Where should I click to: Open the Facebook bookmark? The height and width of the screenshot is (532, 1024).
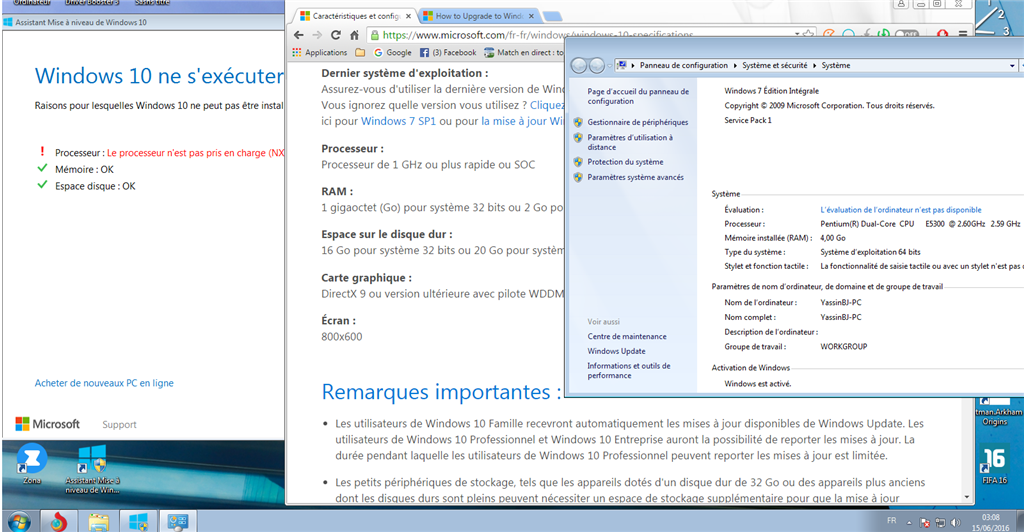tap(448, 52)
